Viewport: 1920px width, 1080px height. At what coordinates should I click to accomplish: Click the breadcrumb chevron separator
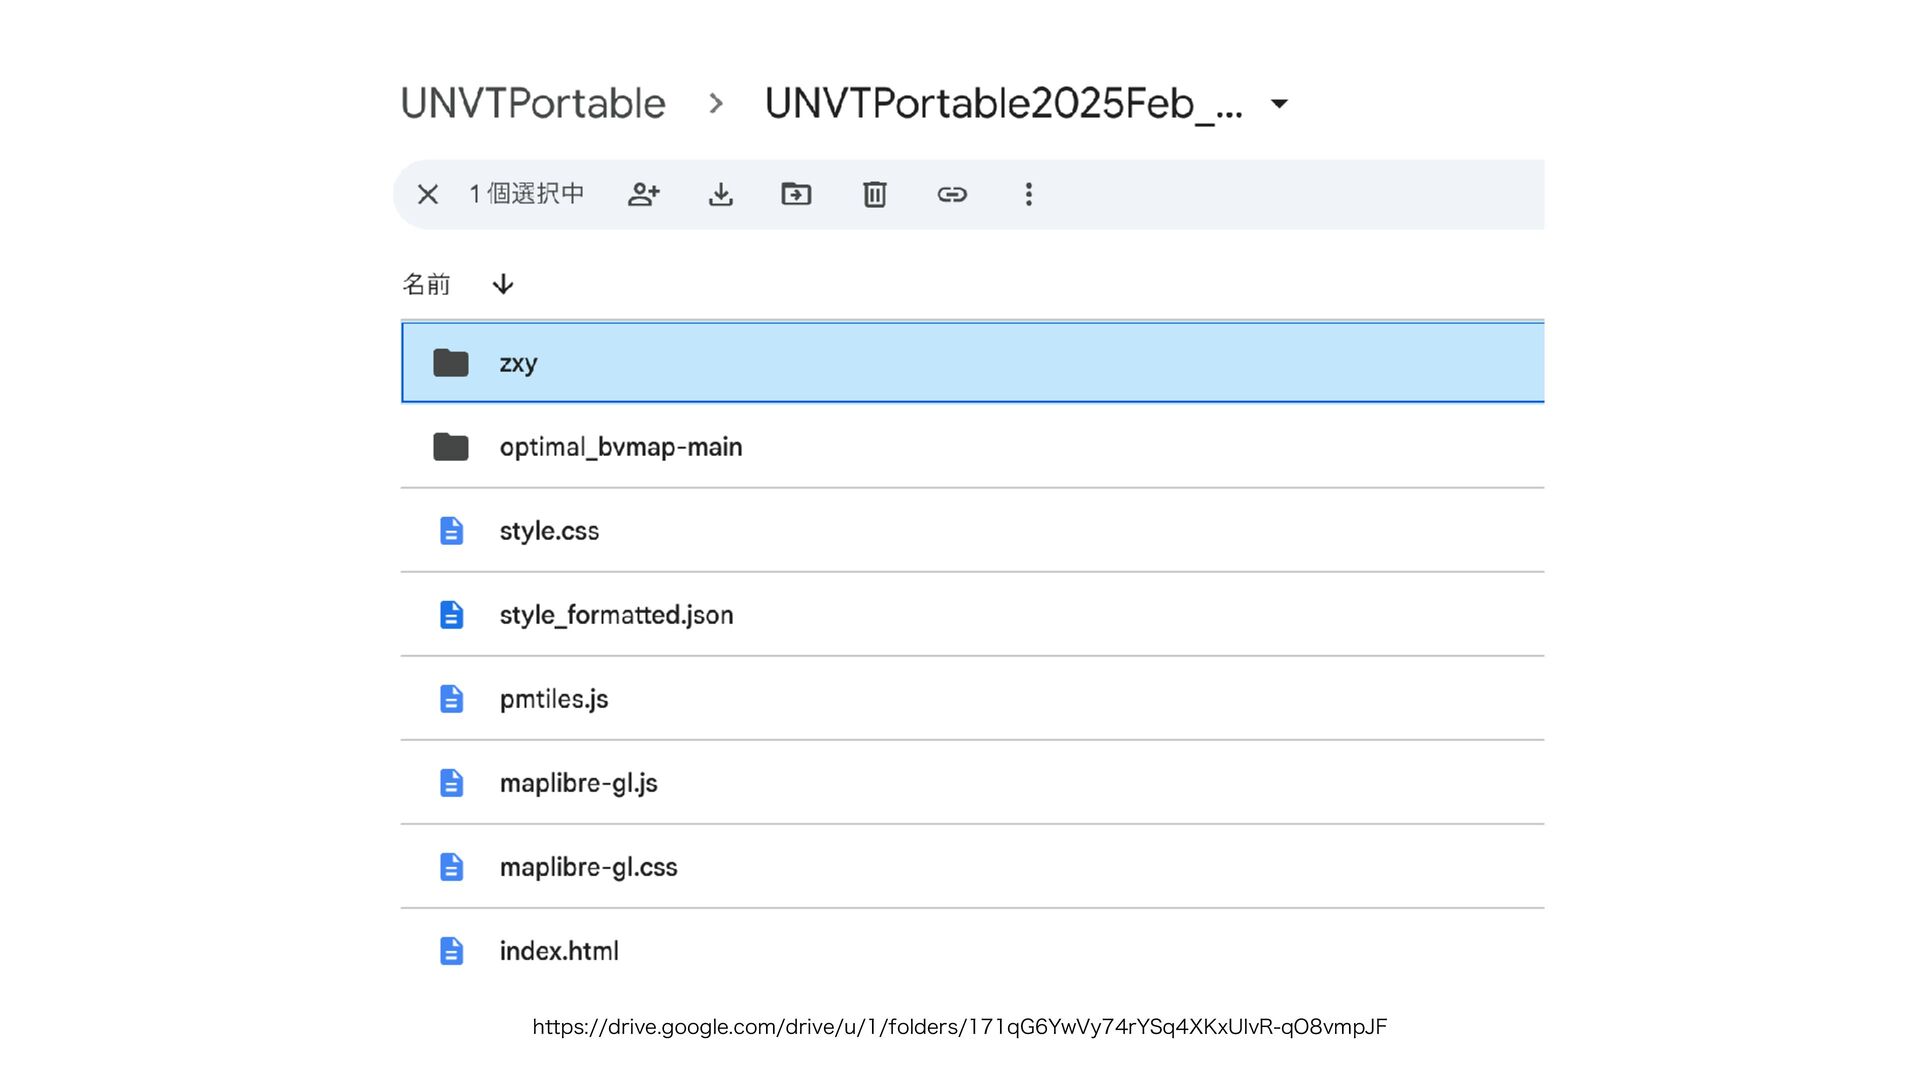click(x=716, y=104)
